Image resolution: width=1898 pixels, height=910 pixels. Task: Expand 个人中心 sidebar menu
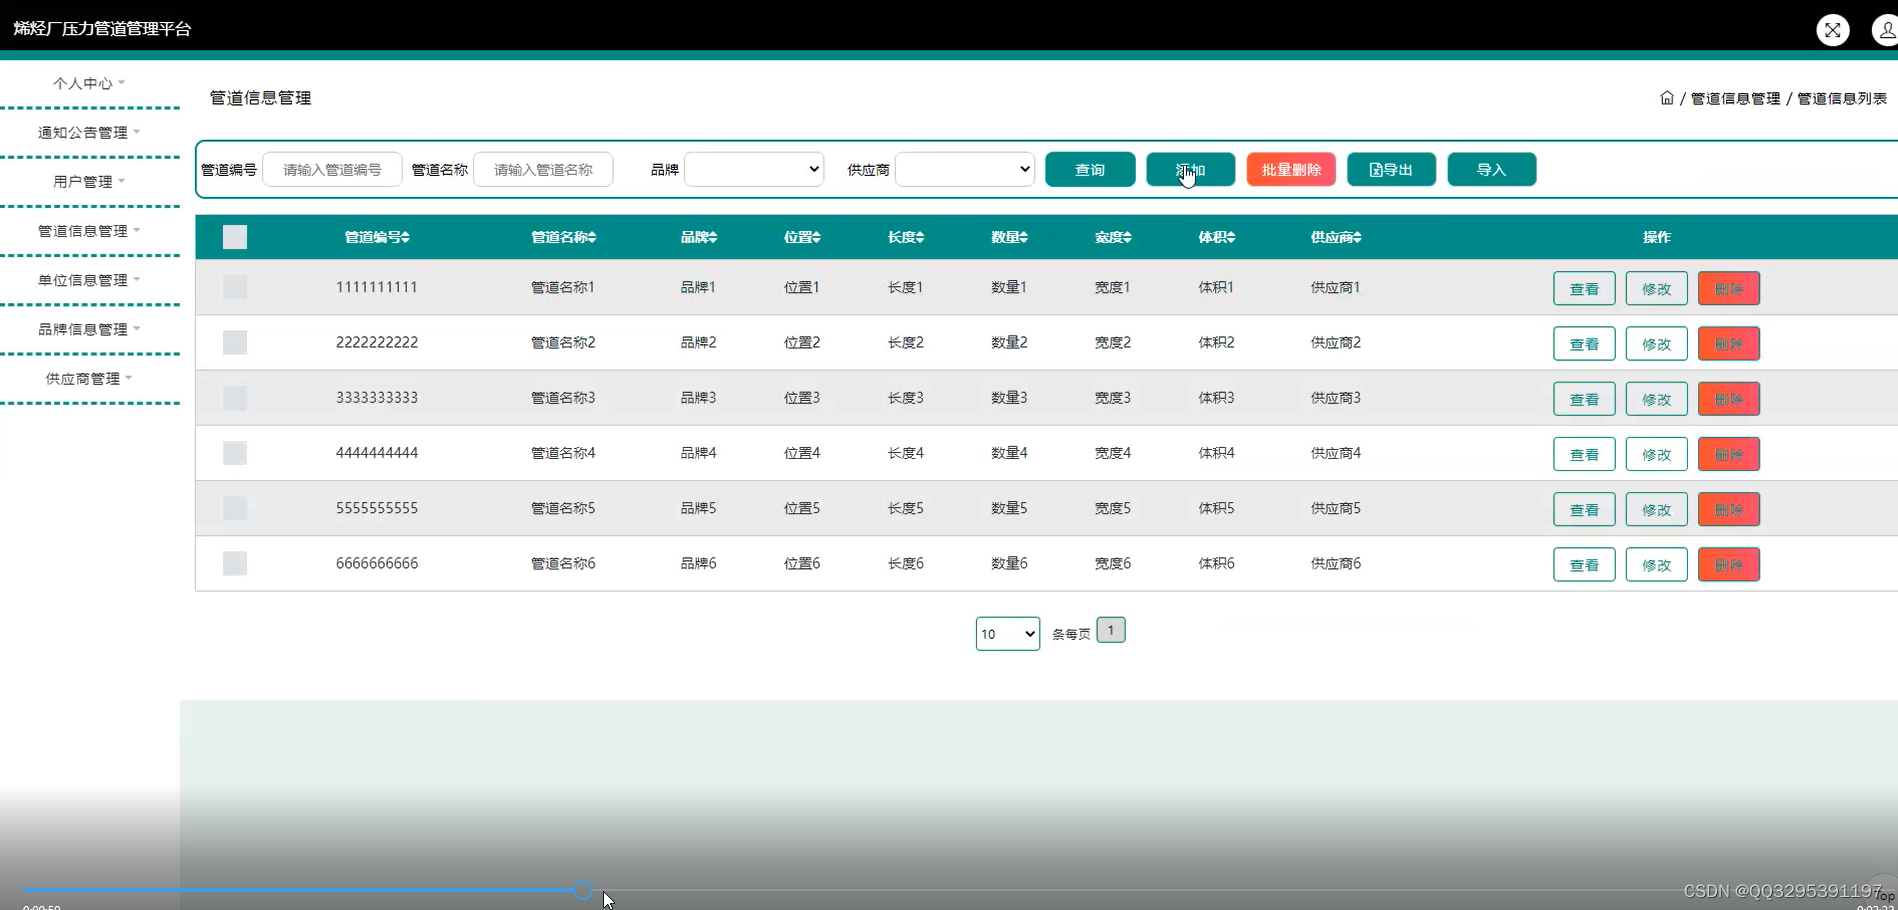88,83
